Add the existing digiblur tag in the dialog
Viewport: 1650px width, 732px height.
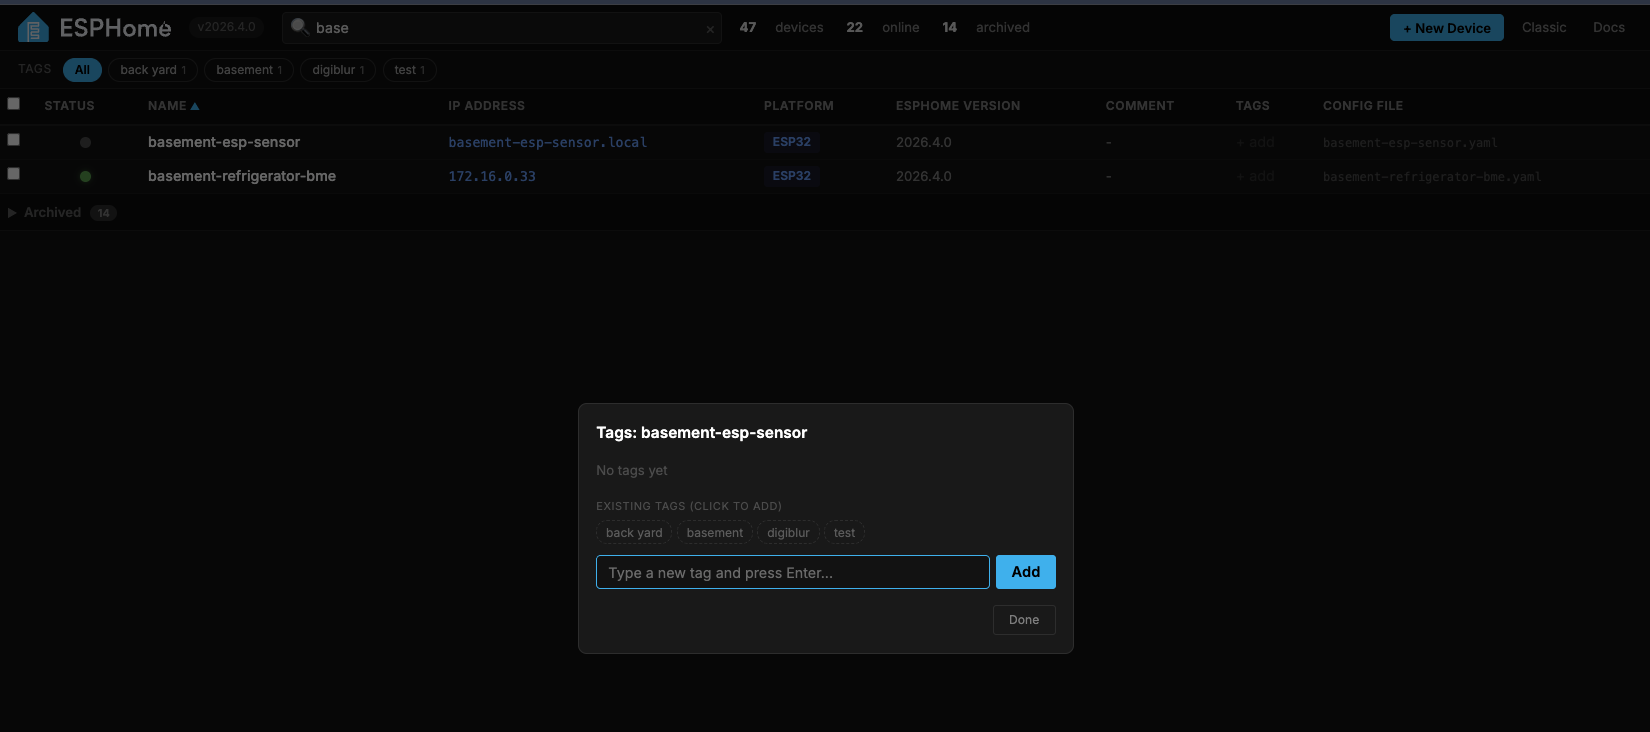tap(788, 533)
